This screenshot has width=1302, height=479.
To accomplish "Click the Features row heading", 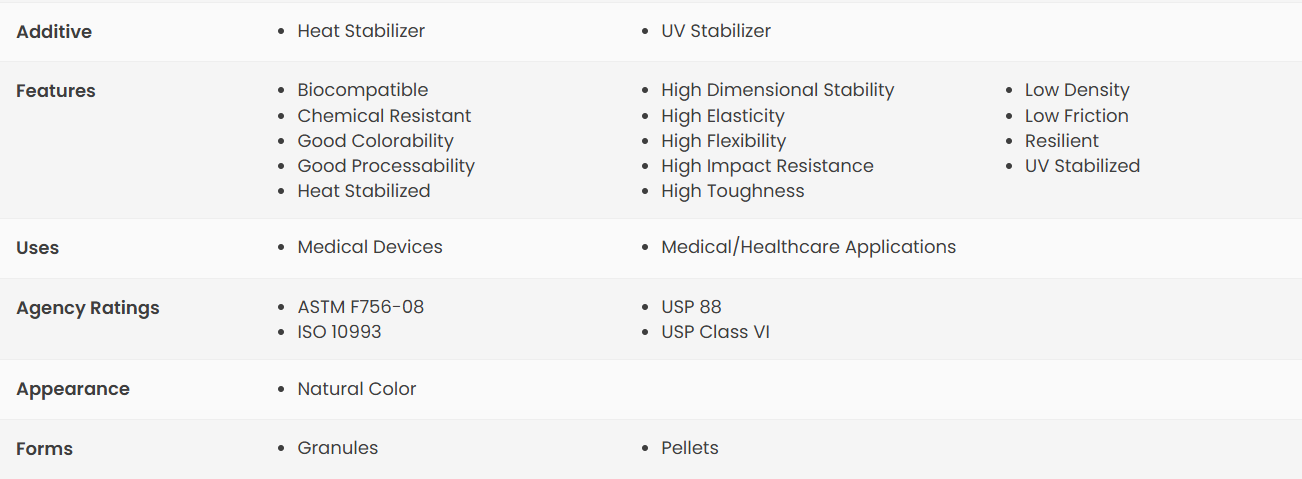I will click(56, 91).
